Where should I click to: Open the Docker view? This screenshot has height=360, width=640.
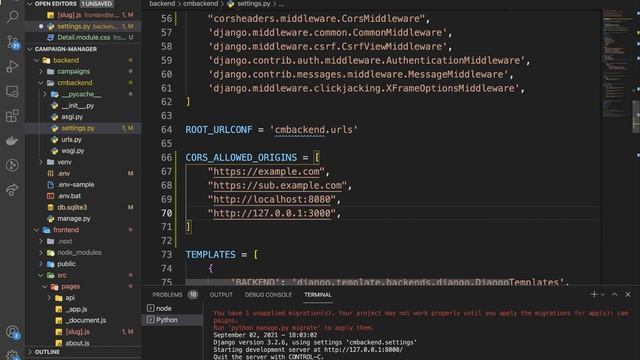(12, 140)
